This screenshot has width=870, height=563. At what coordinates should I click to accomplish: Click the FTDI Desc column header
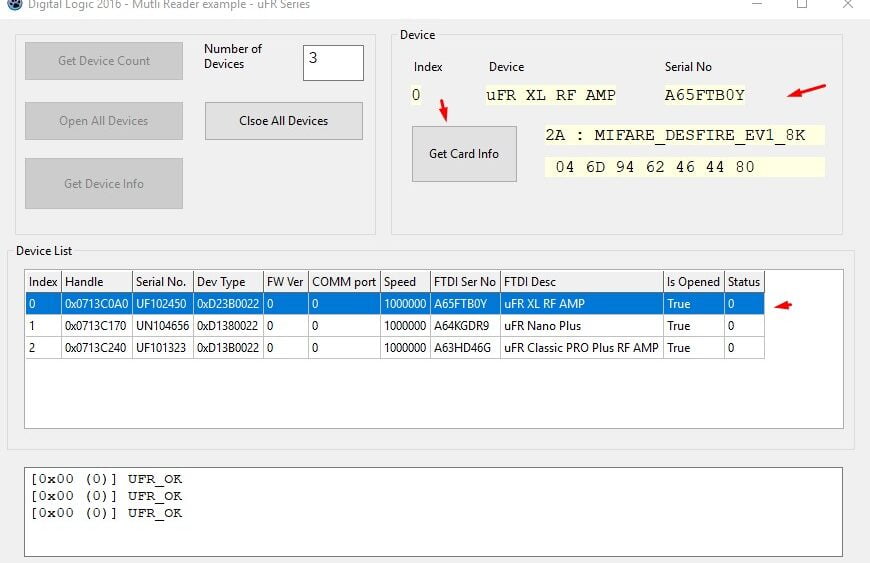tap(581, 282)
